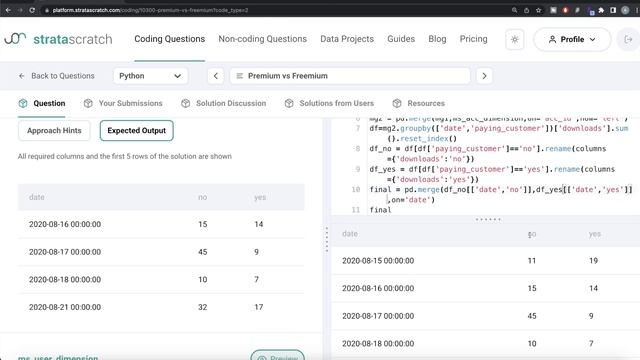Click Expected Output button

(137, 131)
